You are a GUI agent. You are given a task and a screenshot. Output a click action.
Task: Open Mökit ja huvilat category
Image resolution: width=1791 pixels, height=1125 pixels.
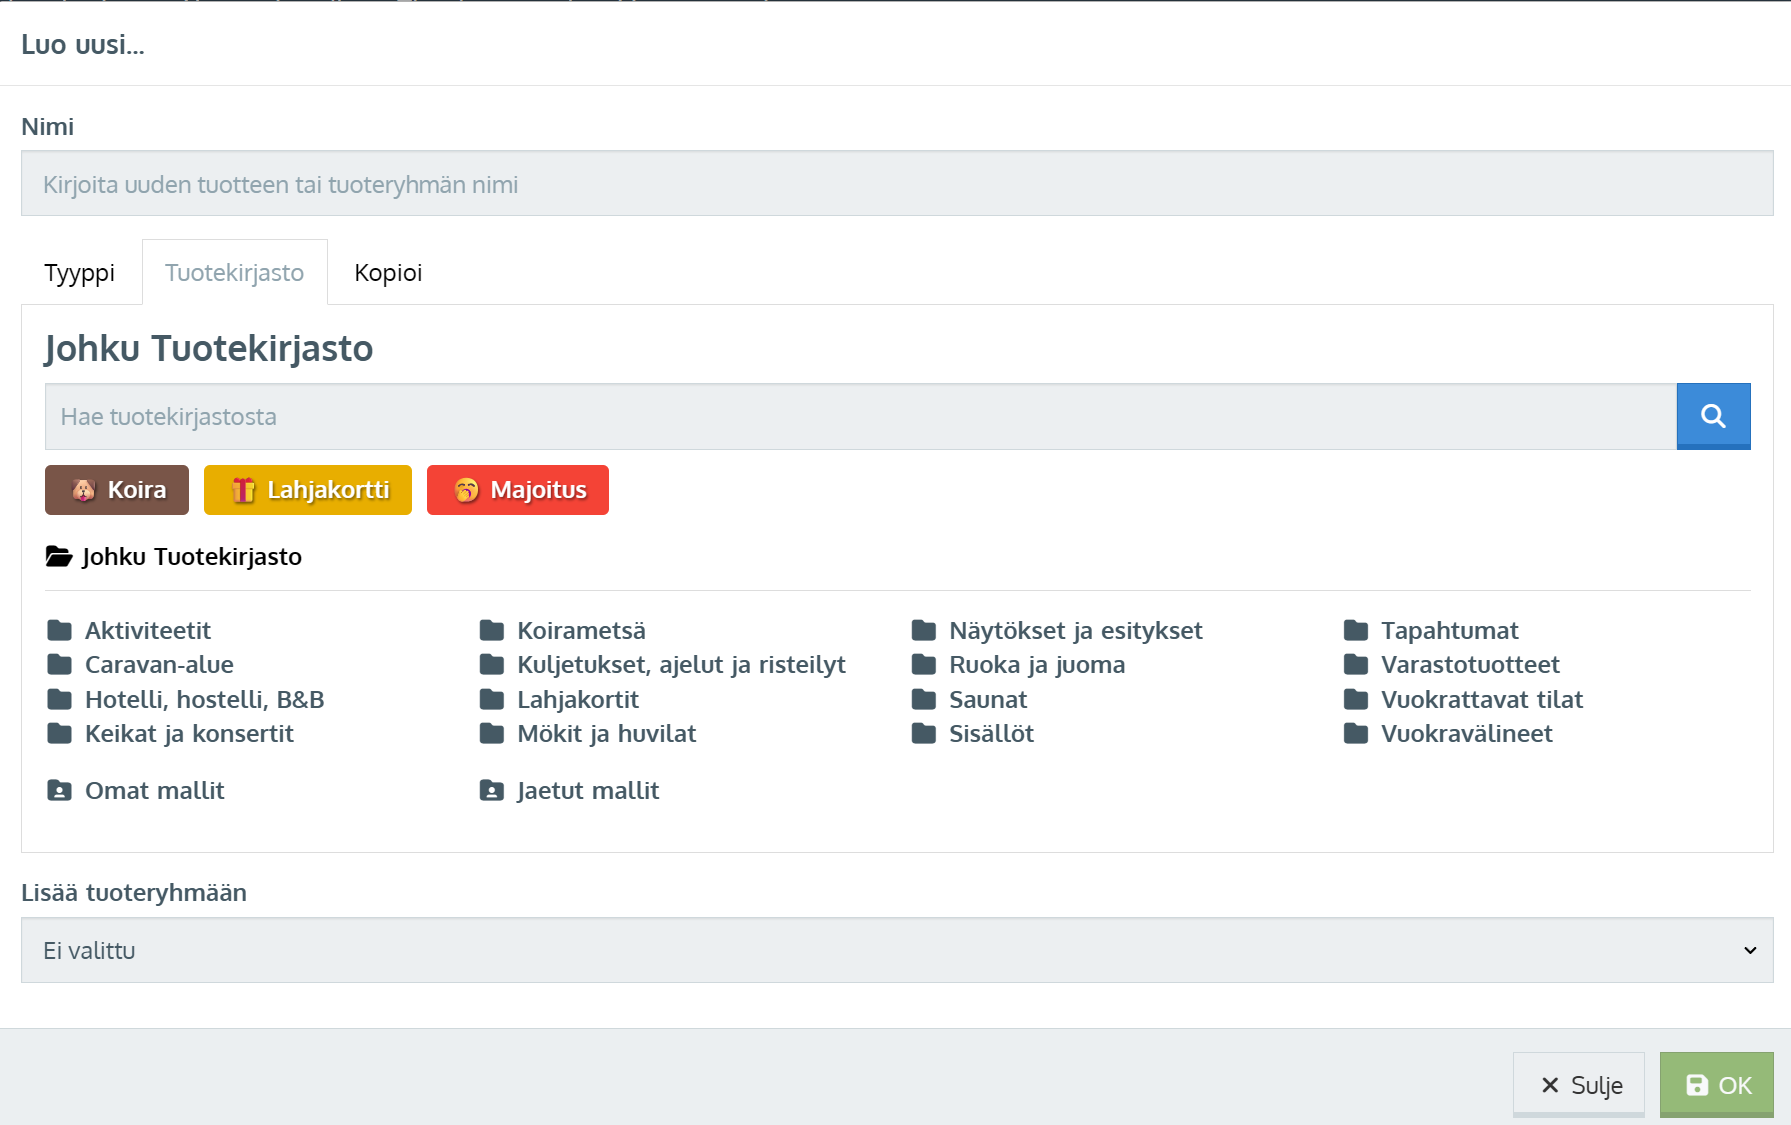606,734
